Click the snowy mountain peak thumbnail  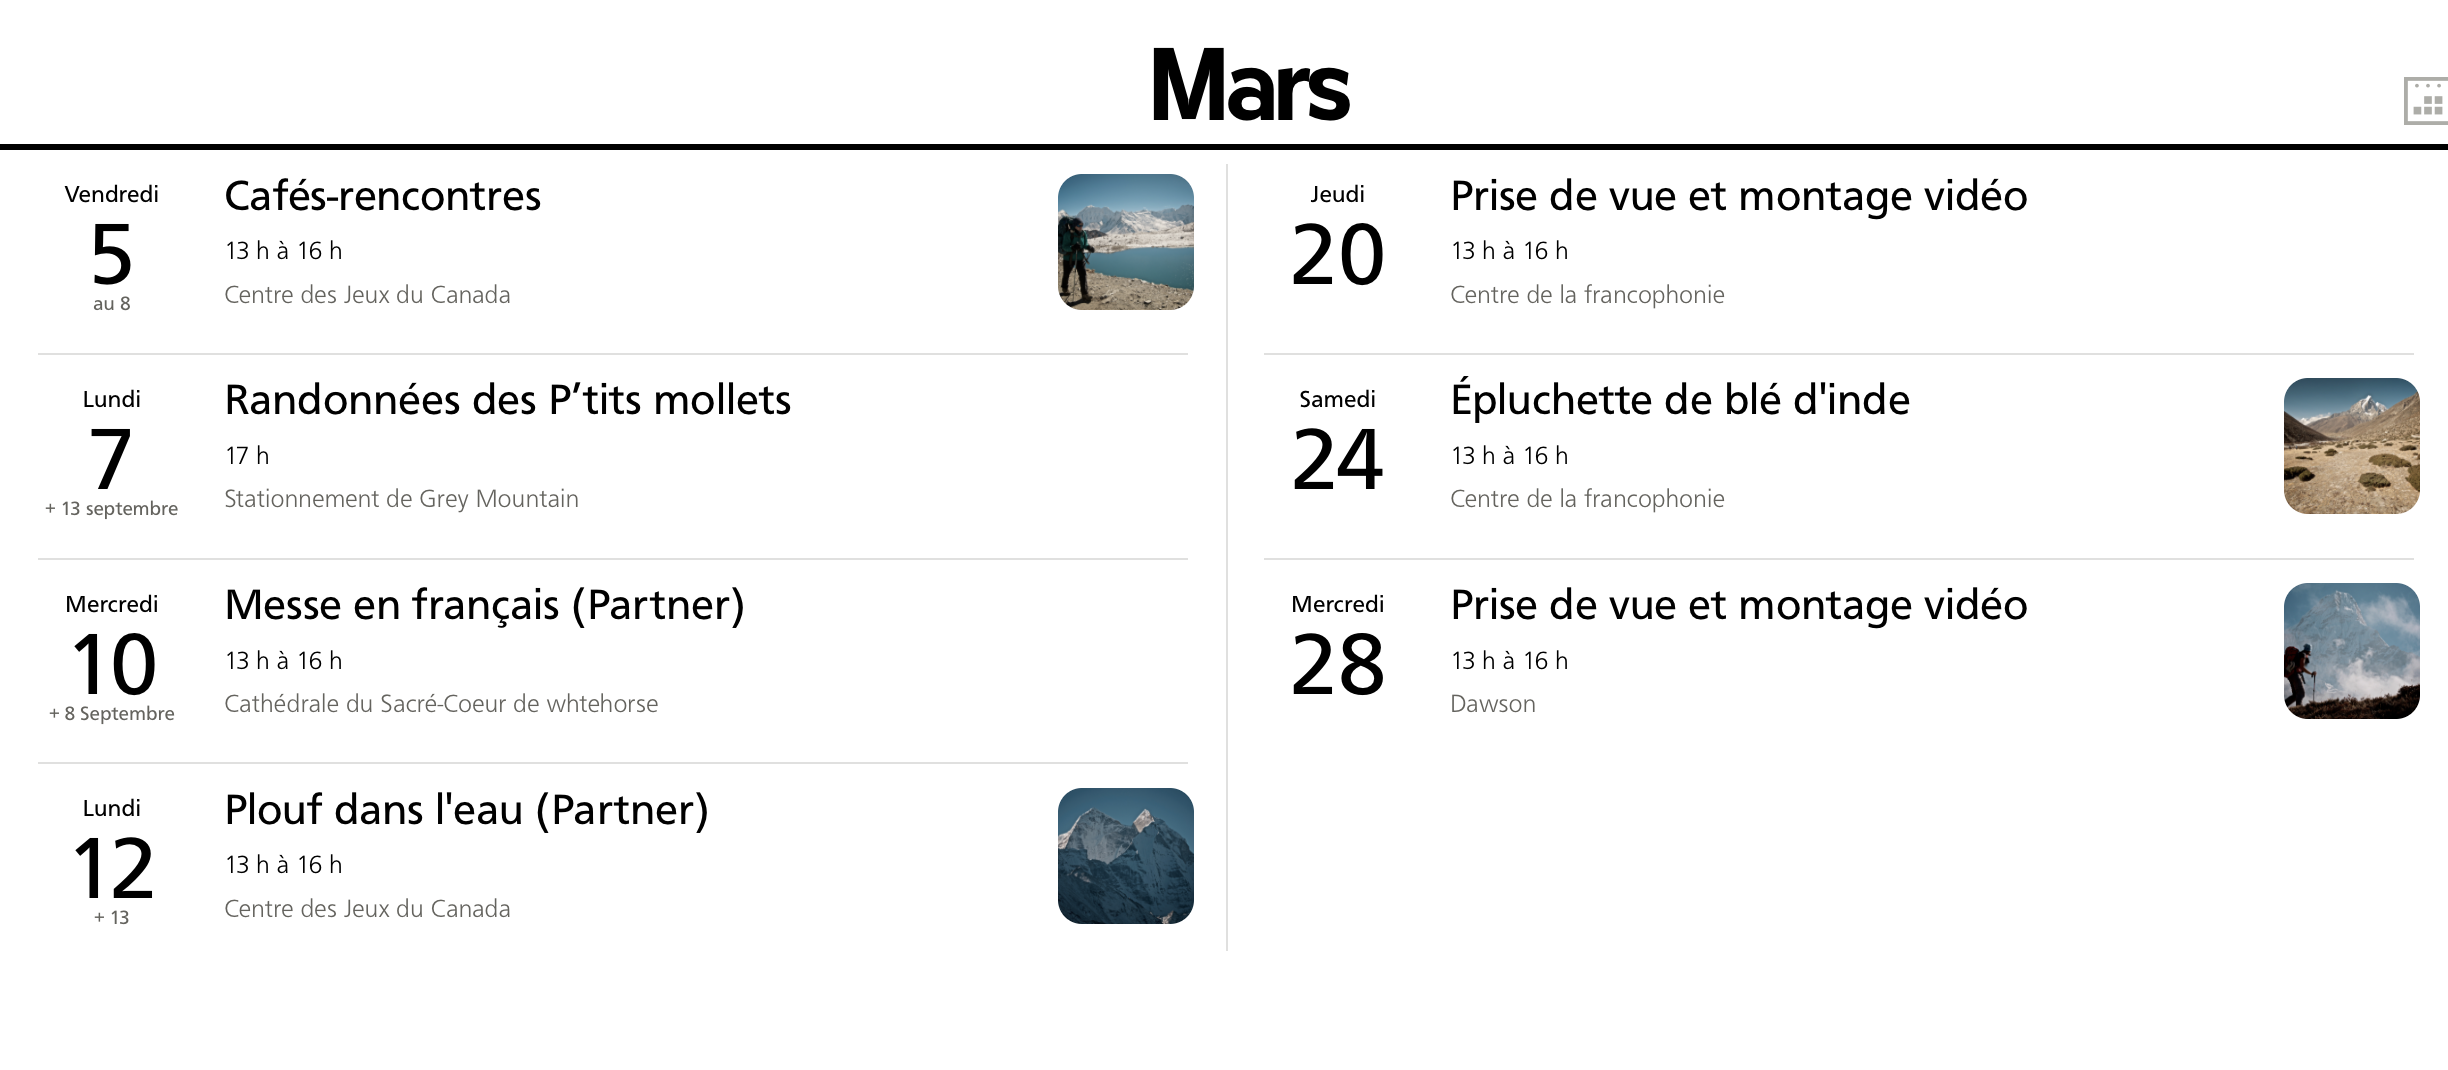pos(1125,856)
